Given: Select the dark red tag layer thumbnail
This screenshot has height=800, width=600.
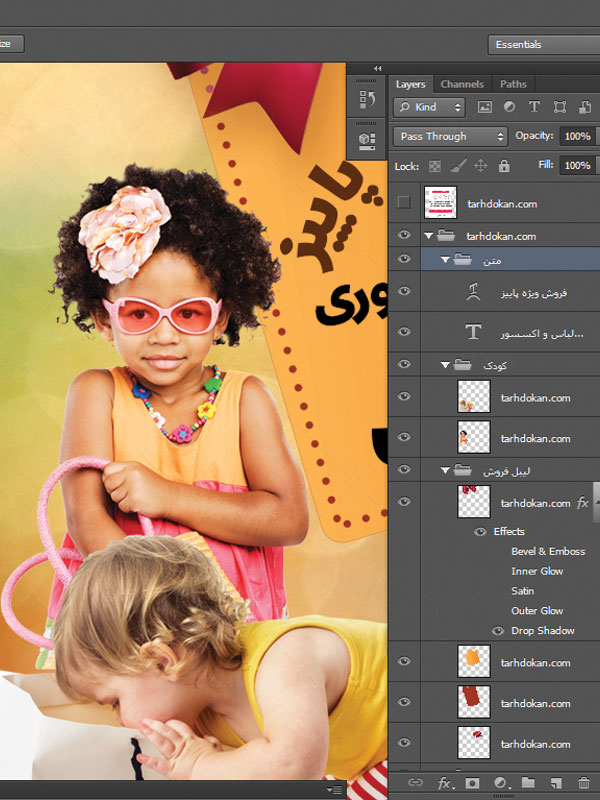Looking at the screenshot, I should tap(473, 702).
